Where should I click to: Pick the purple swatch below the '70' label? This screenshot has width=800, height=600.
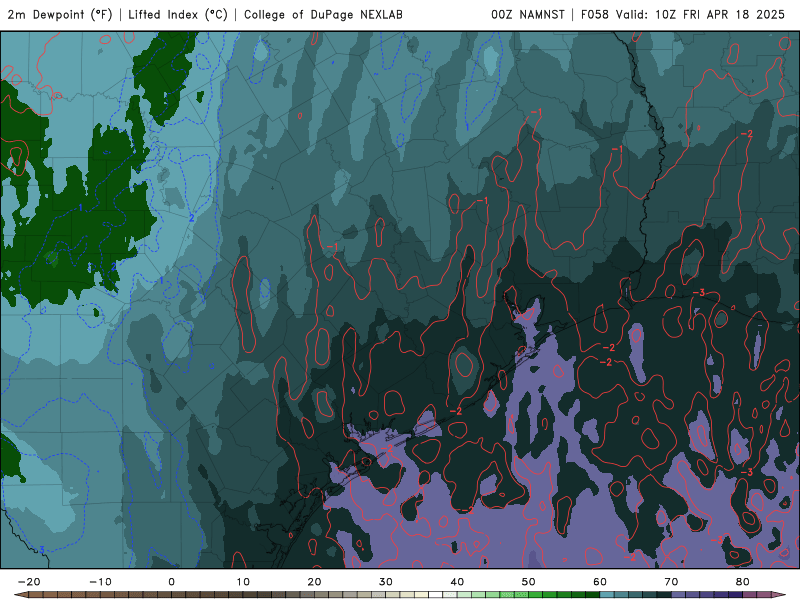(678, 594)
